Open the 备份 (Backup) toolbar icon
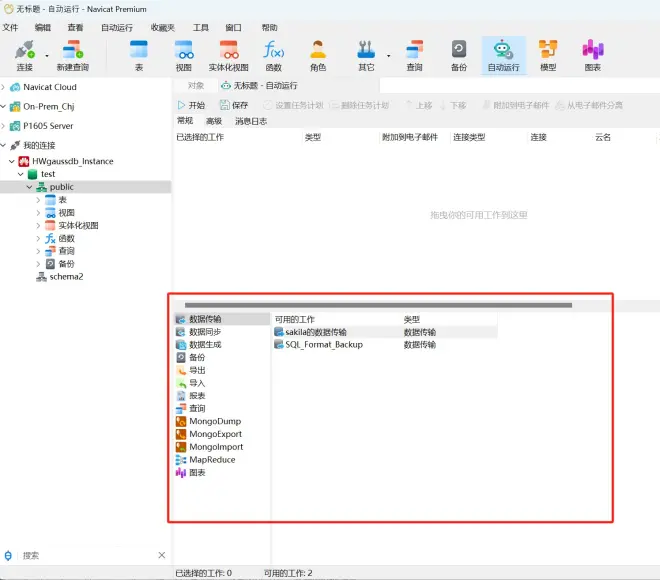 [x=459, y=55]
